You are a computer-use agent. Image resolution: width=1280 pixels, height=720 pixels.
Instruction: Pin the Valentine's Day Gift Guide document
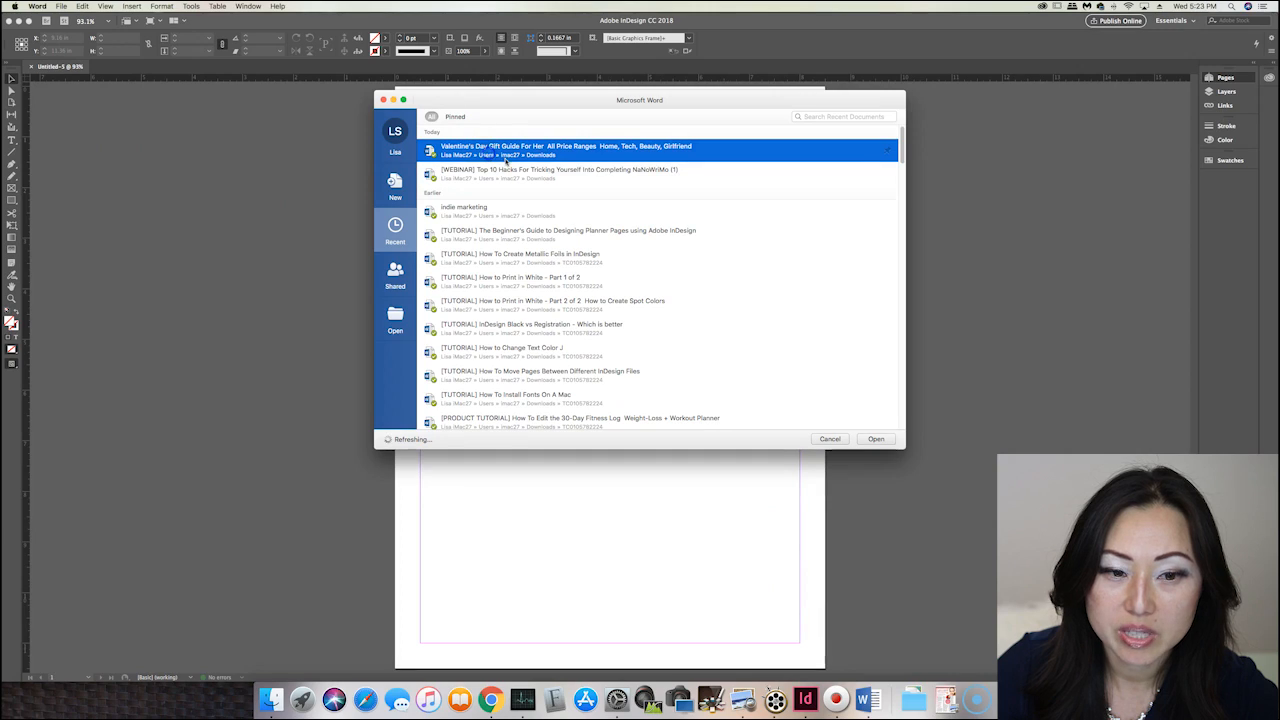point(887,150)
